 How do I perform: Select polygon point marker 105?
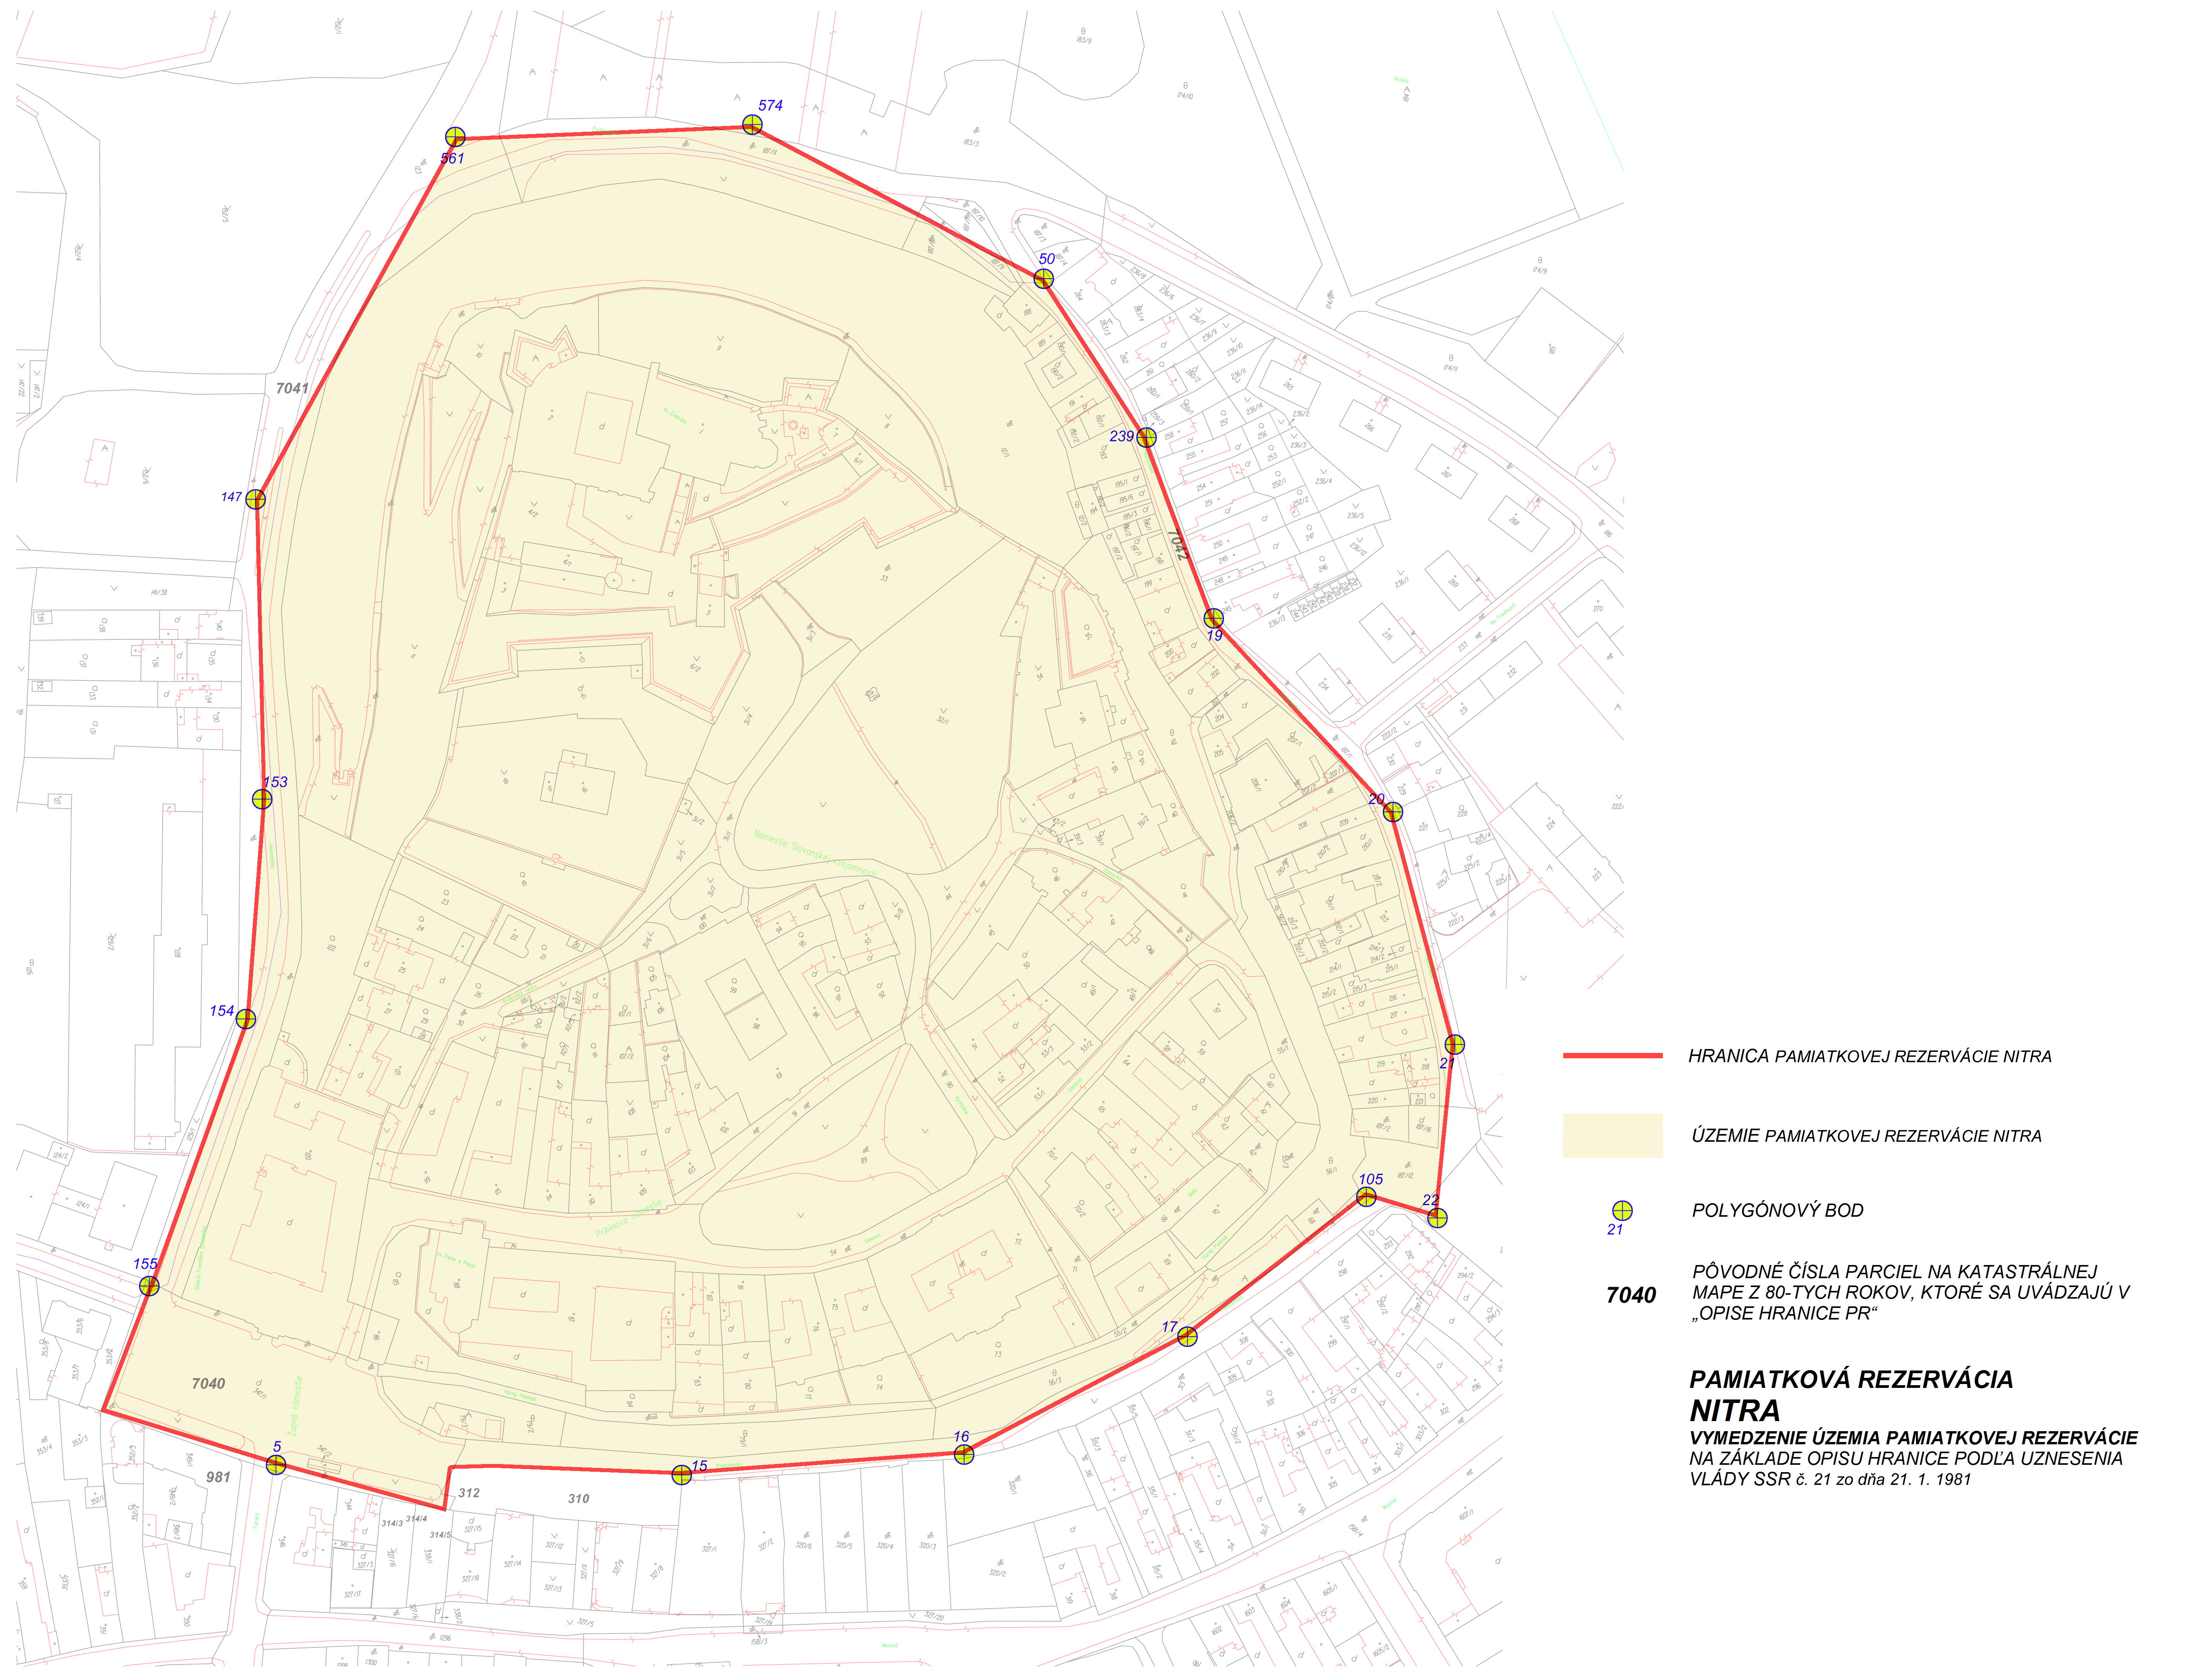click(1366, 1197)
